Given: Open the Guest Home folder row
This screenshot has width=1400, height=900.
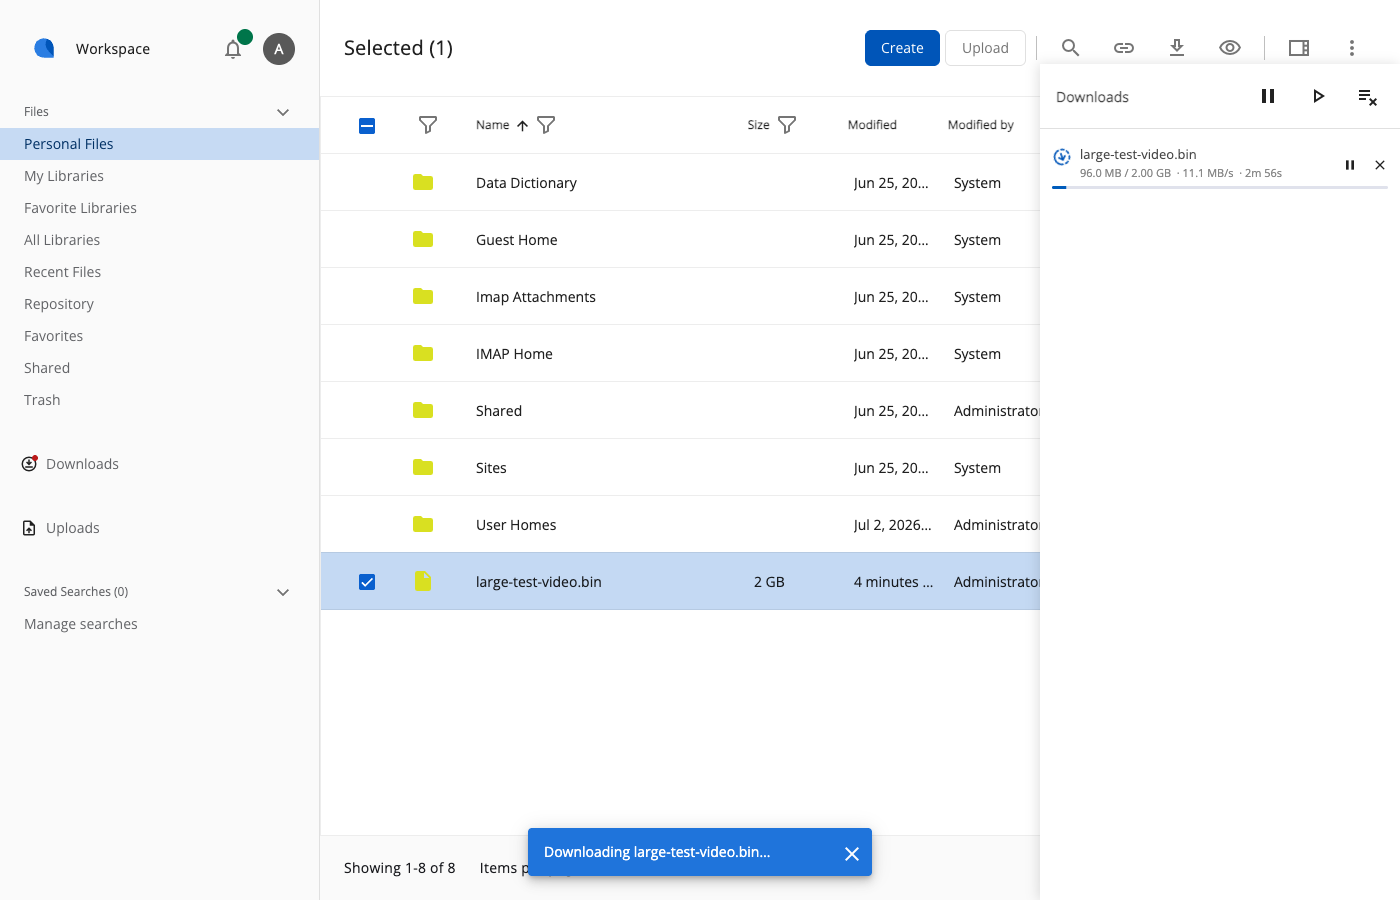Looking at the screenshot, I should click(680, 239).
